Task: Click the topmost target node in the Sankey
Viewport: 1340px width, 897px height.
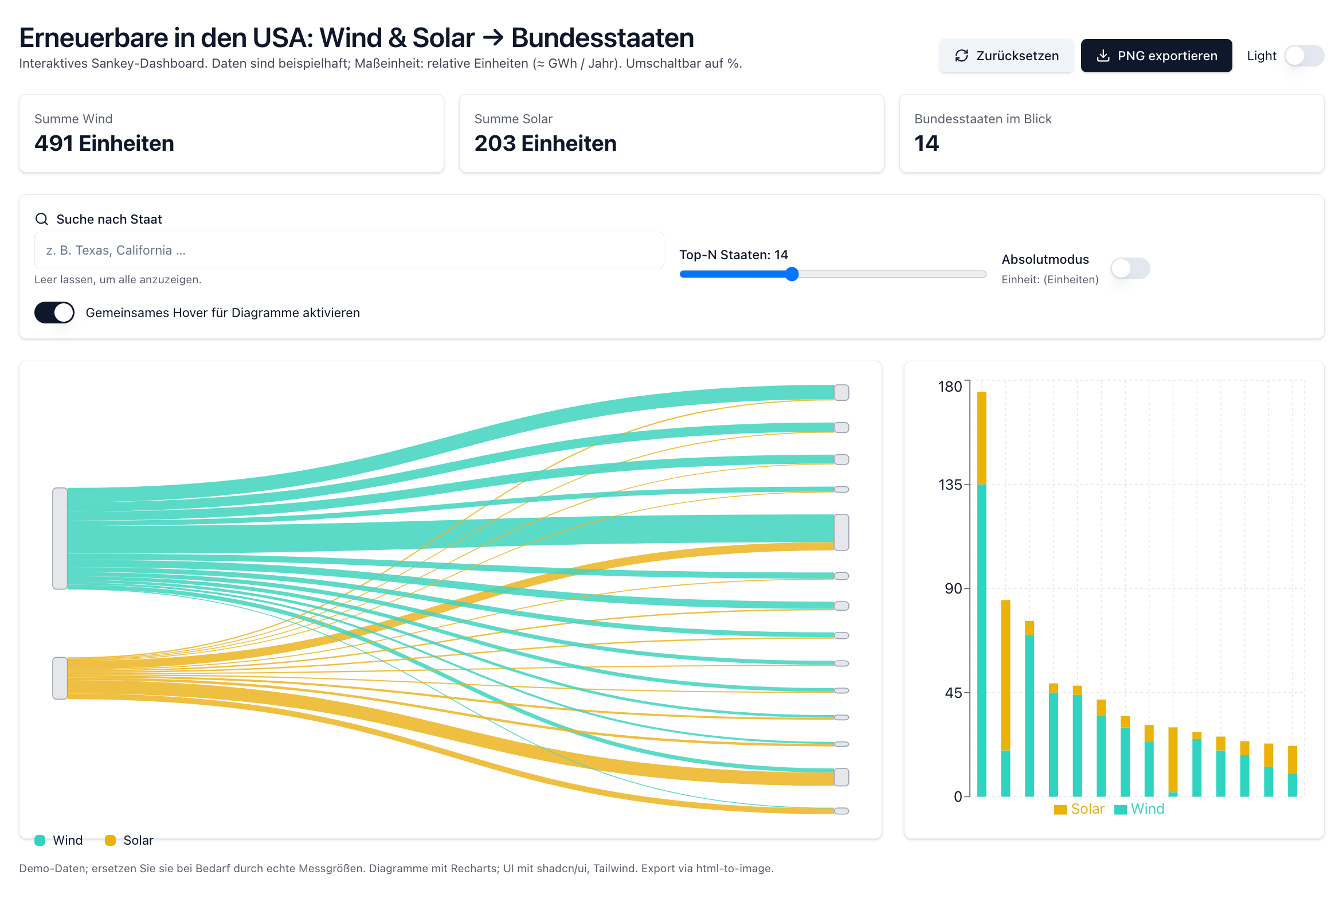Action: pyautogui.click(x=841, y=392)
